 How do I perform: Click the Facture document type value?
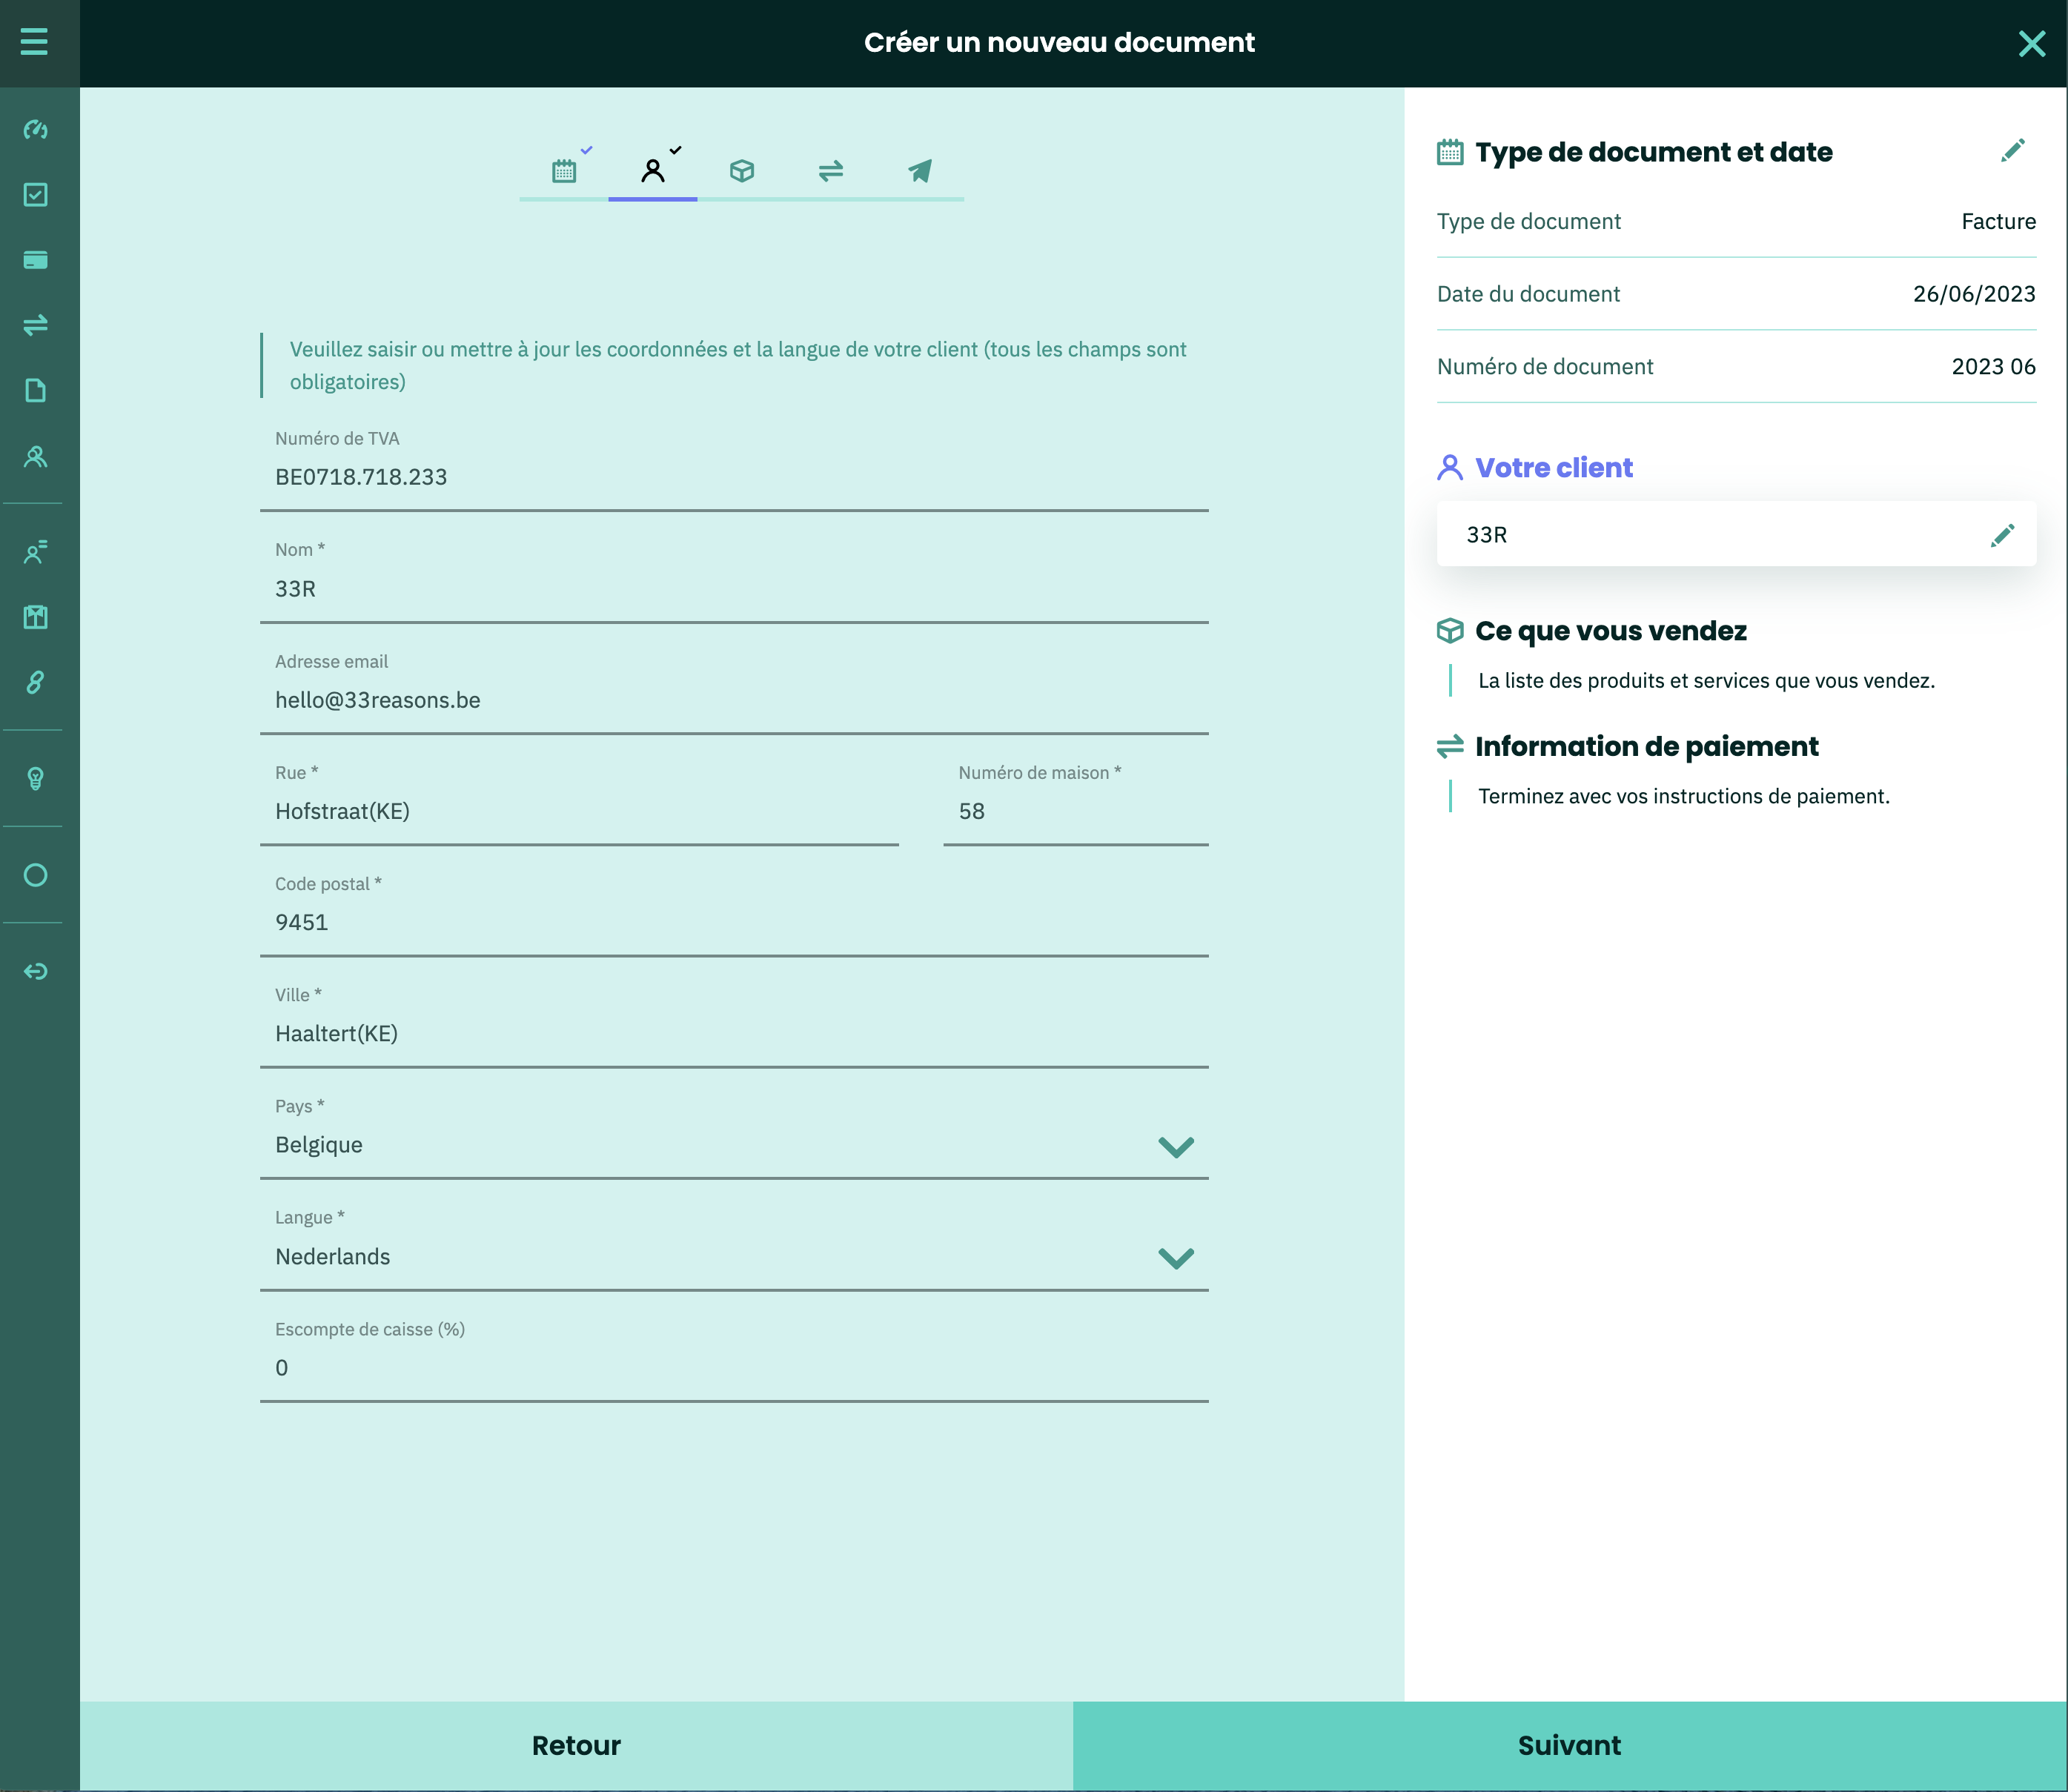point(1998,221)
